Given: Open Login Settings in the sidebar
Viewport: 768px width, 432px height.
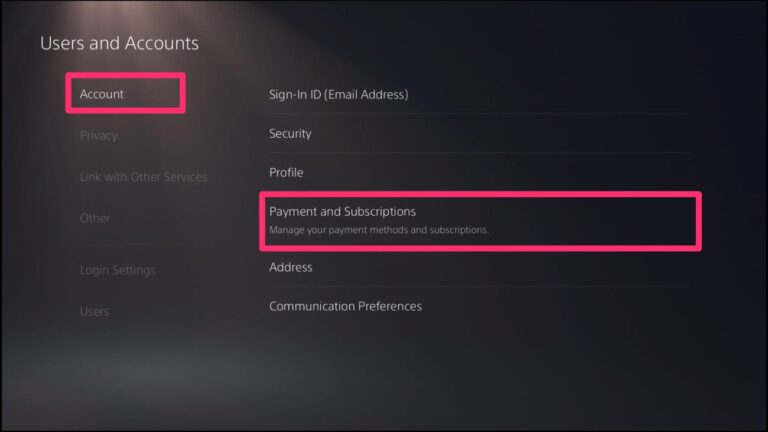Looking at the screenshot, I should (x=117, y=270).
